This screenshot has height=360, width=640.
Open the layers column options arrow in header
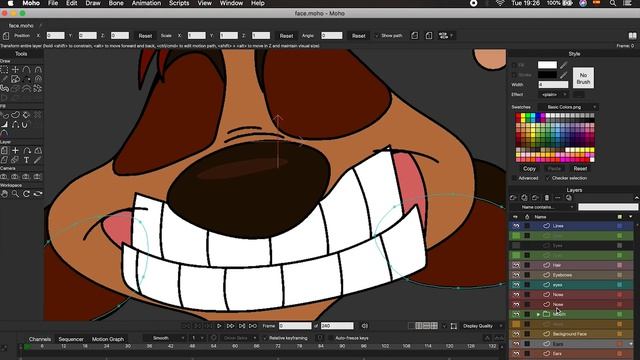631,217
